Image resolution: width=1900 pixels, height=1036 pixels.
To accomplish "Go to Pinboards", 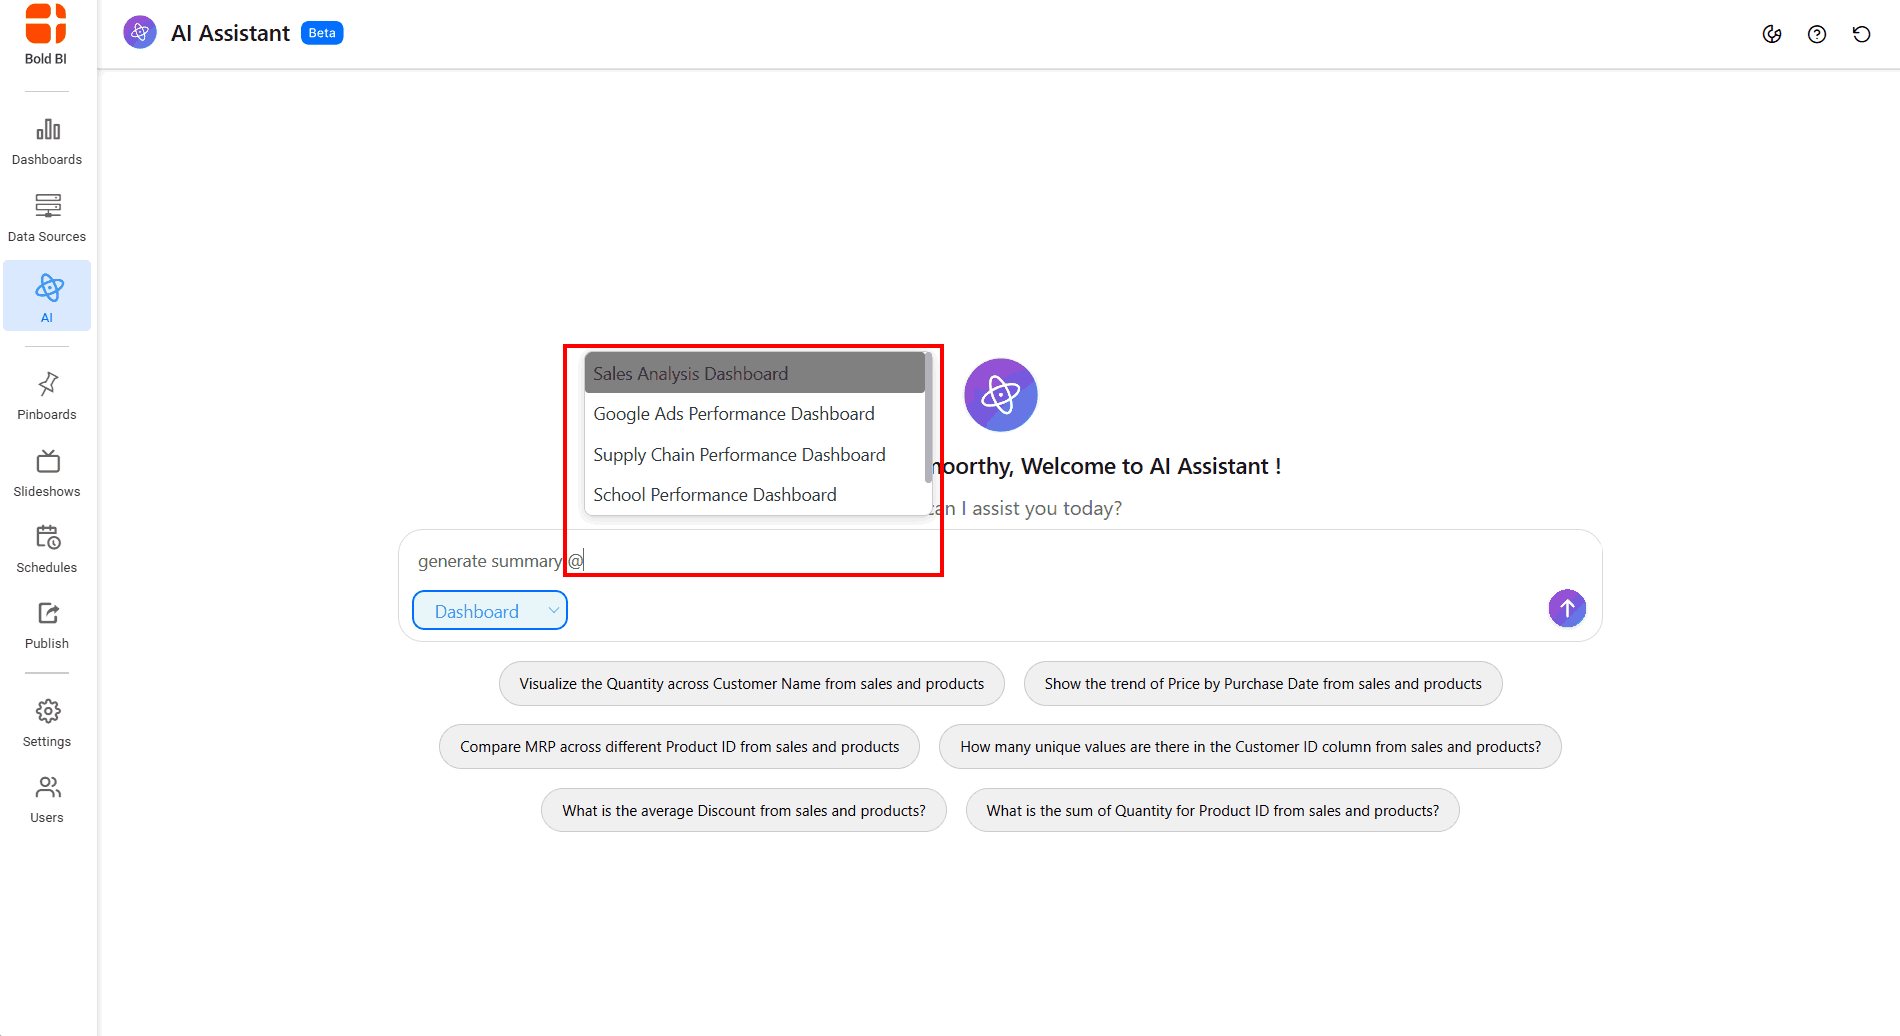I will coord(47,396).
